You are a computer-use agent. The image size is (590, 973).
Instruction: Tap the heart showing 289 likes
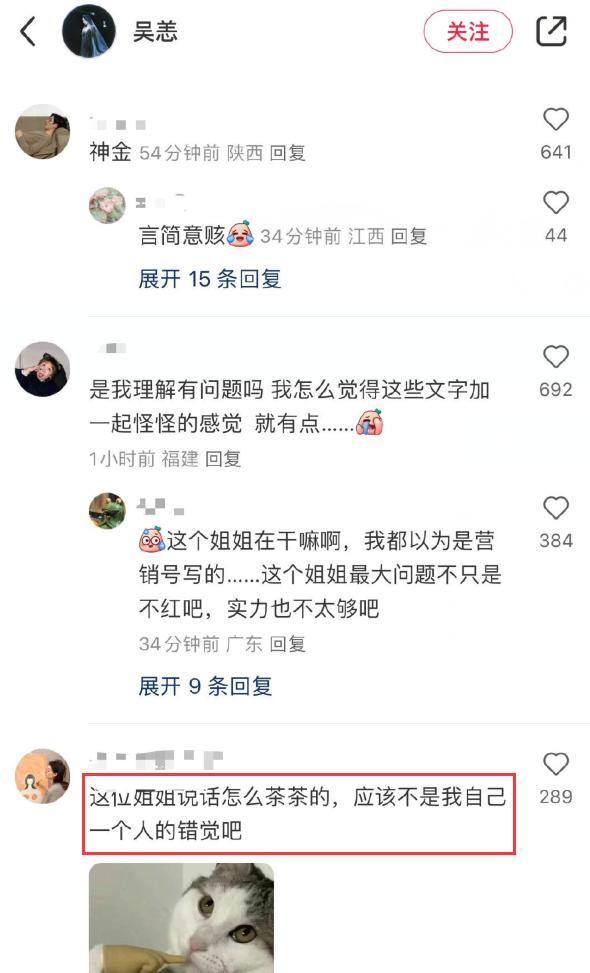[x=556, y=764]
